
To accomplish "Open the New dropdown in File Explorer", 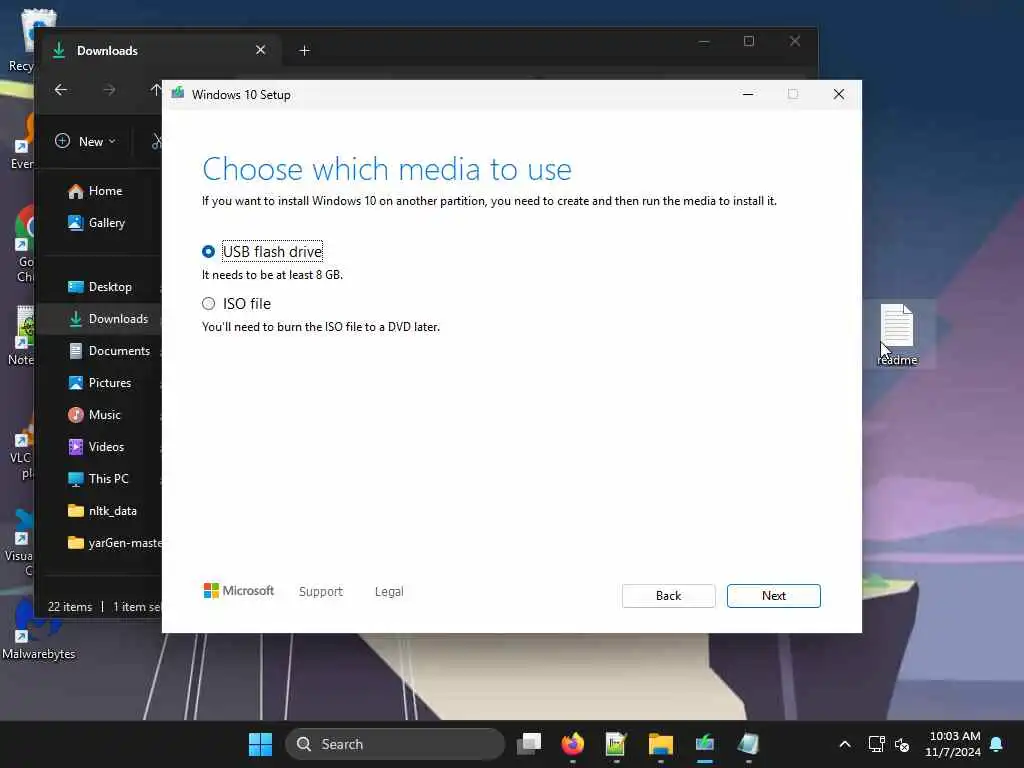I will [86, 142].
